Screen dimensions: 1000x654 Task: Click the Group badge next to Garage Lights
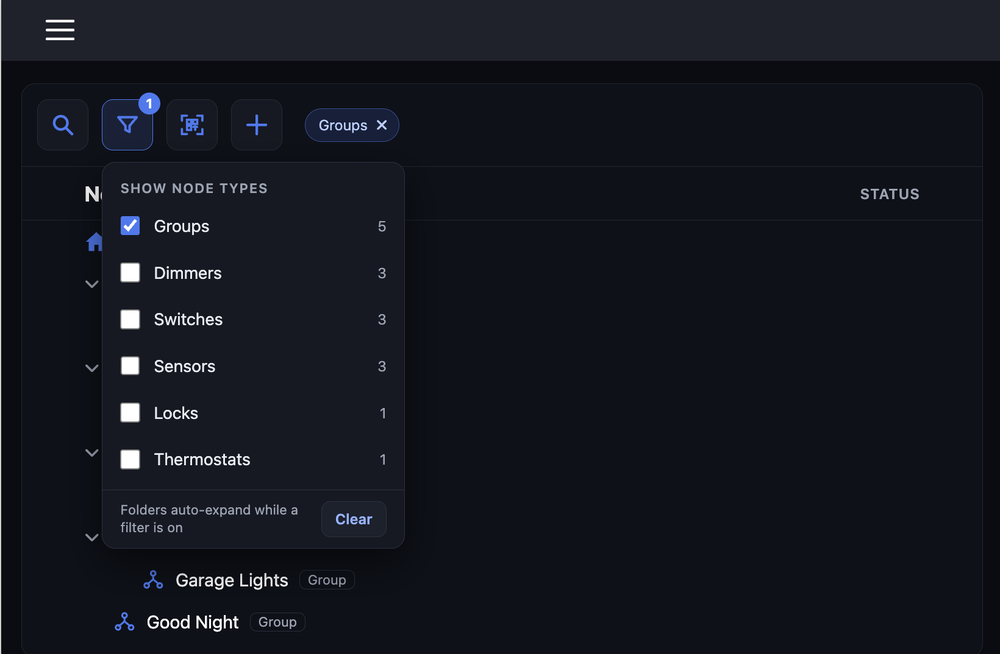pyautogui.click(x=327, y=580)
